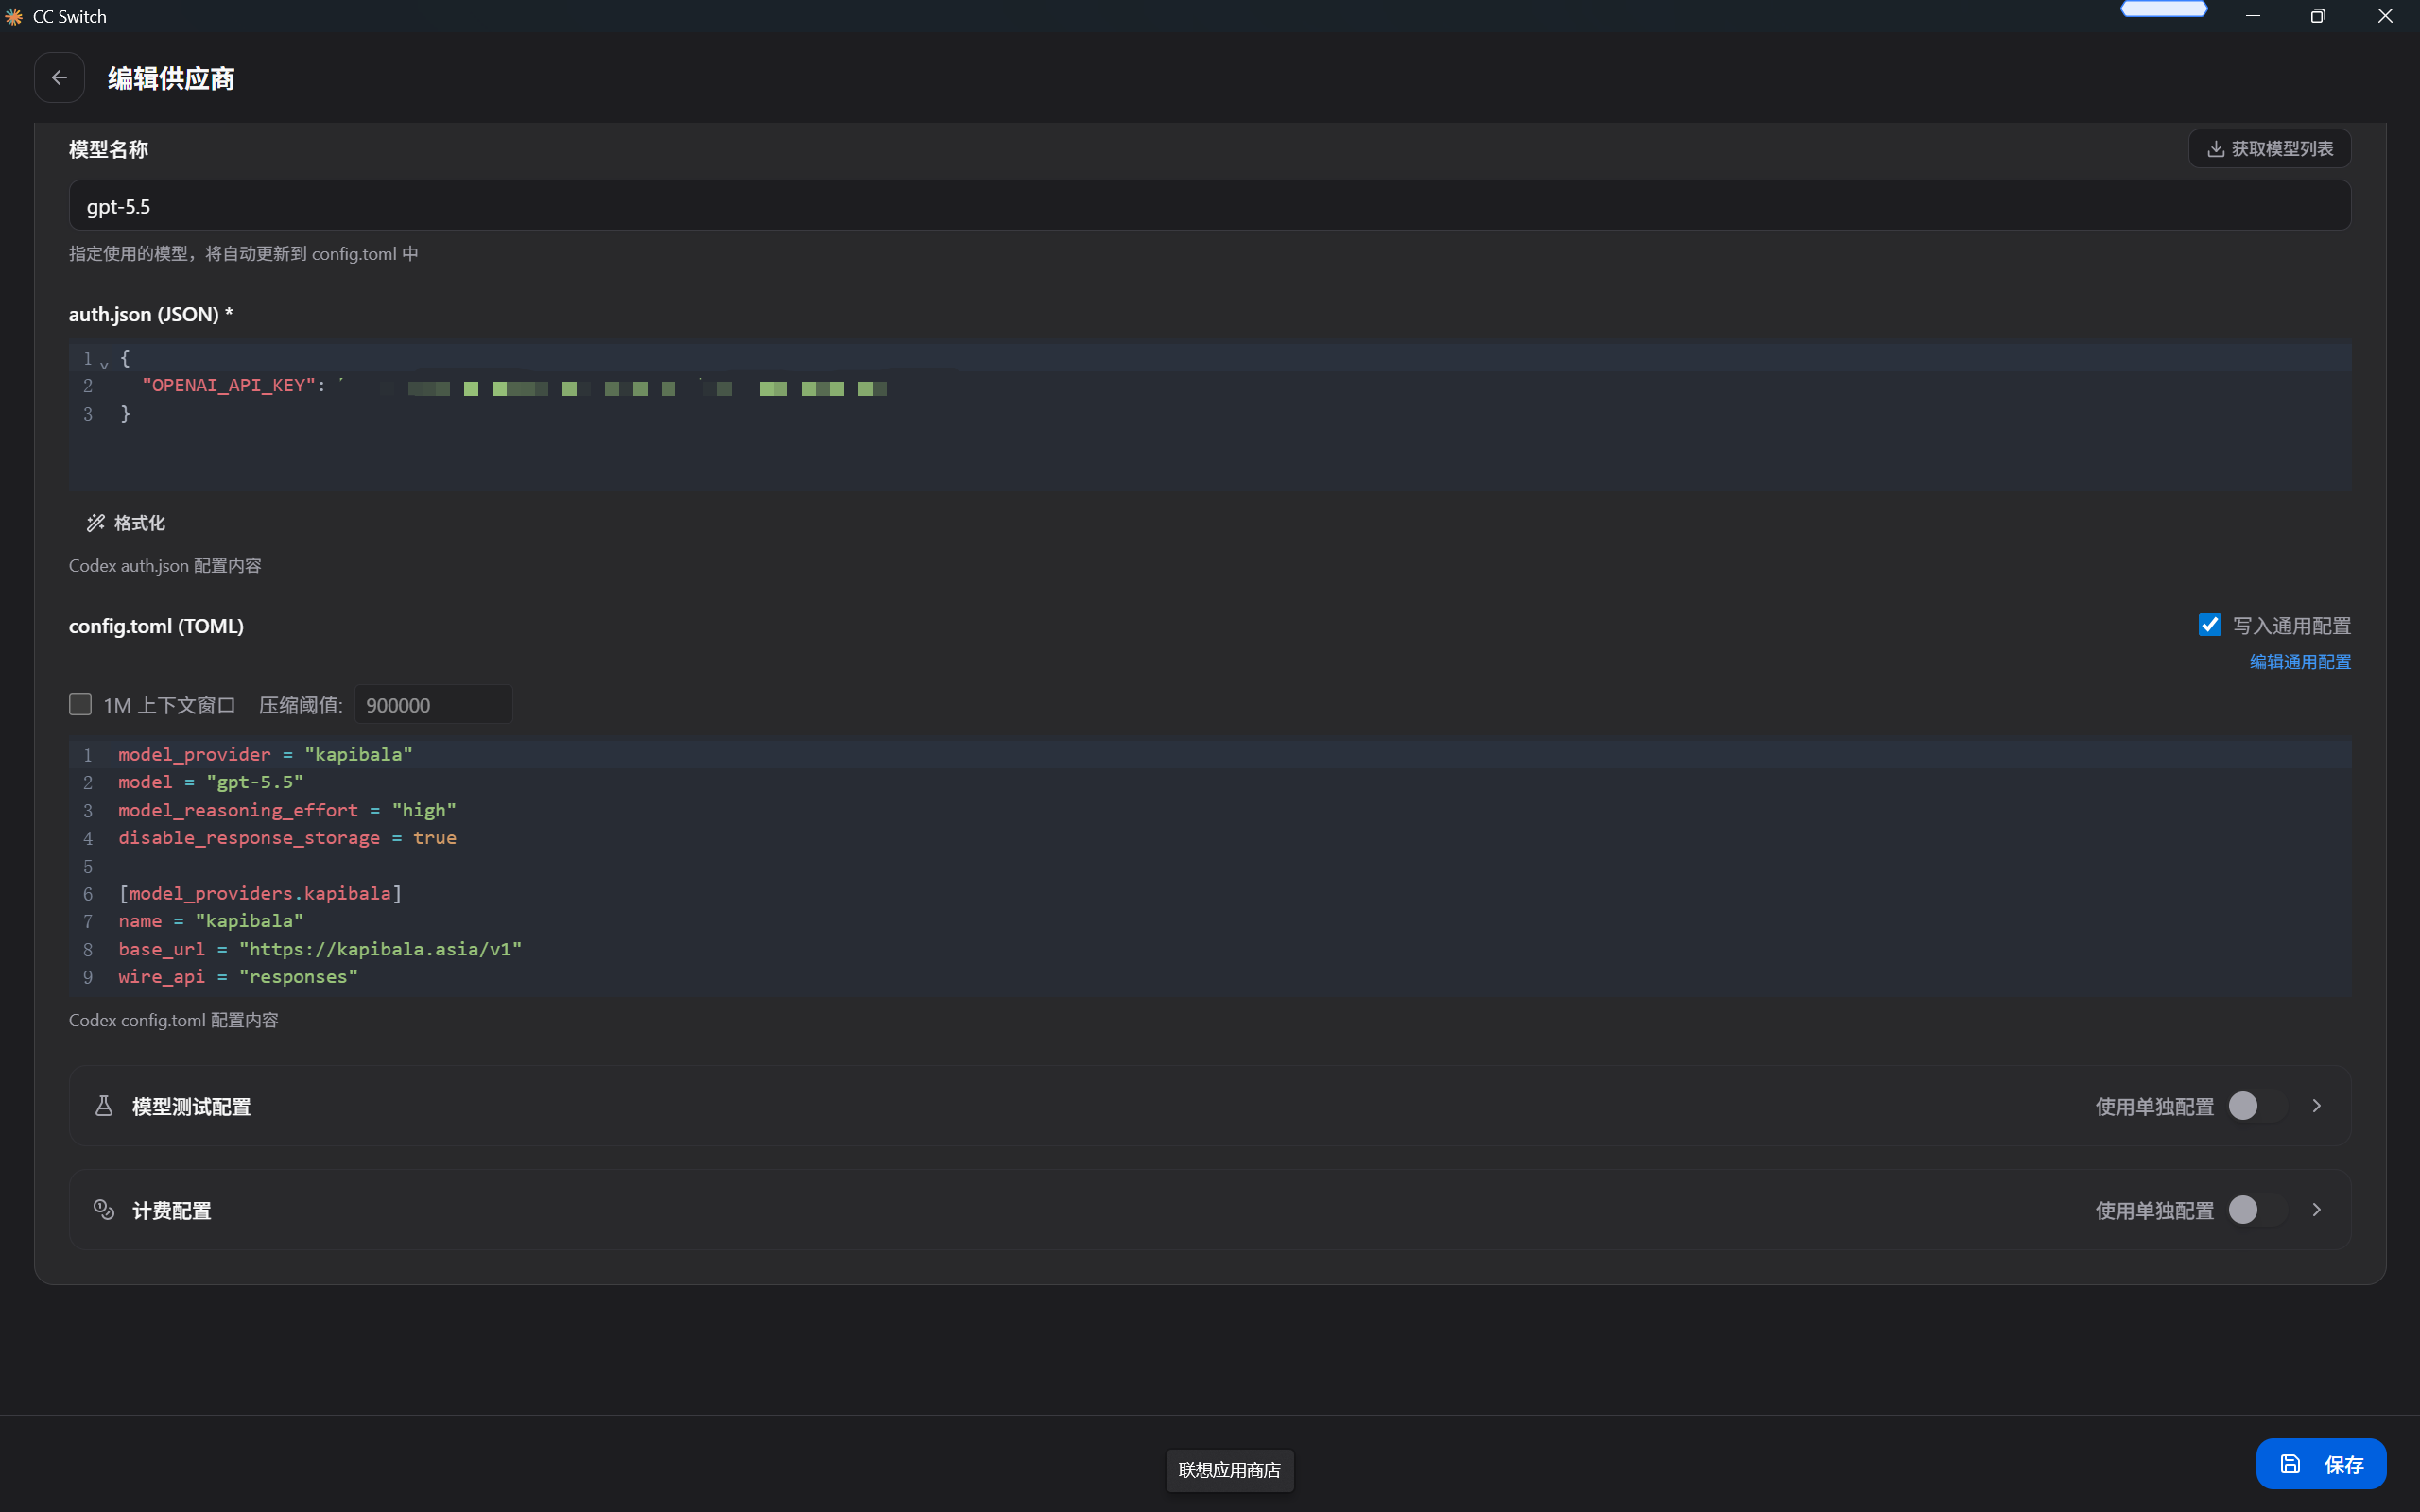The width and height of the screenshot is (2420, 1512).
Task: Focus the model name field gpt-5.5
Action: point(1209,206)
